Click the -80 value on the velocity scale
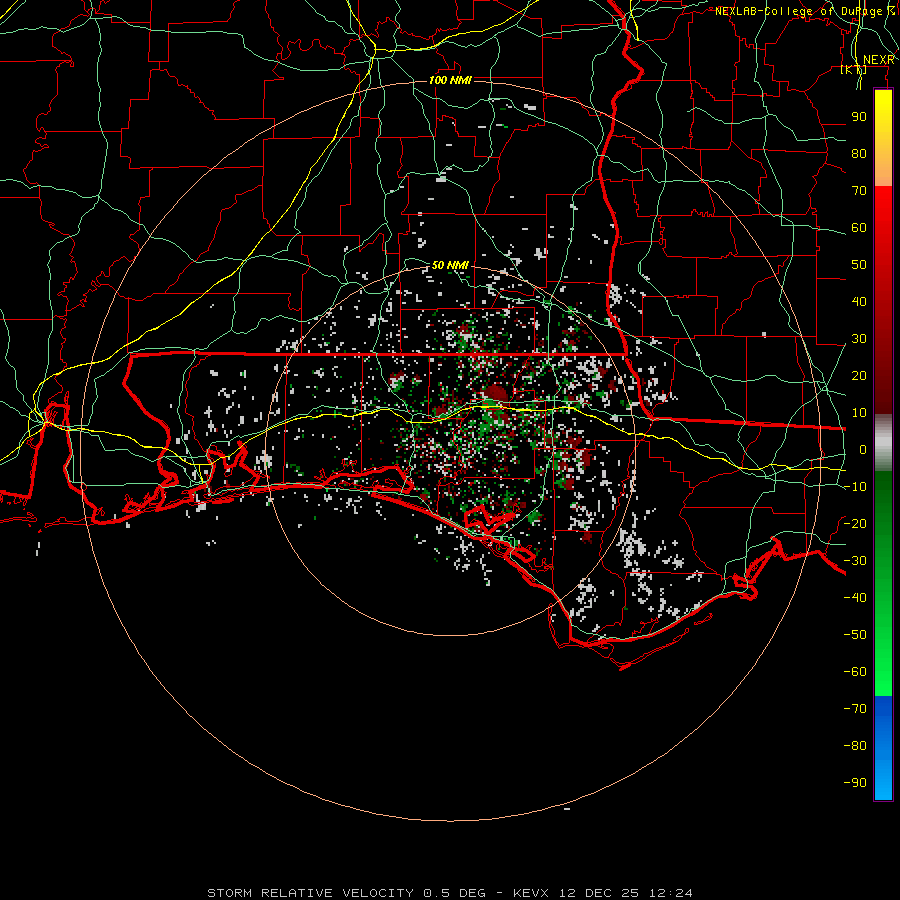Viewport: 900px width, 900px height. pyautogui.click(x=855, y=746)
